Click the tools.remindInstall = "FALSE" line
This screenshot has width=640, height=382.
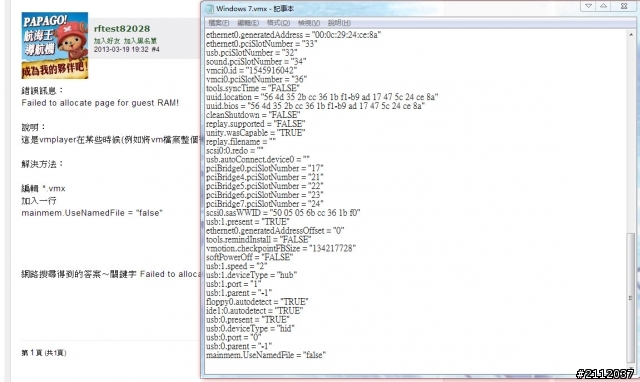[259, 240]
